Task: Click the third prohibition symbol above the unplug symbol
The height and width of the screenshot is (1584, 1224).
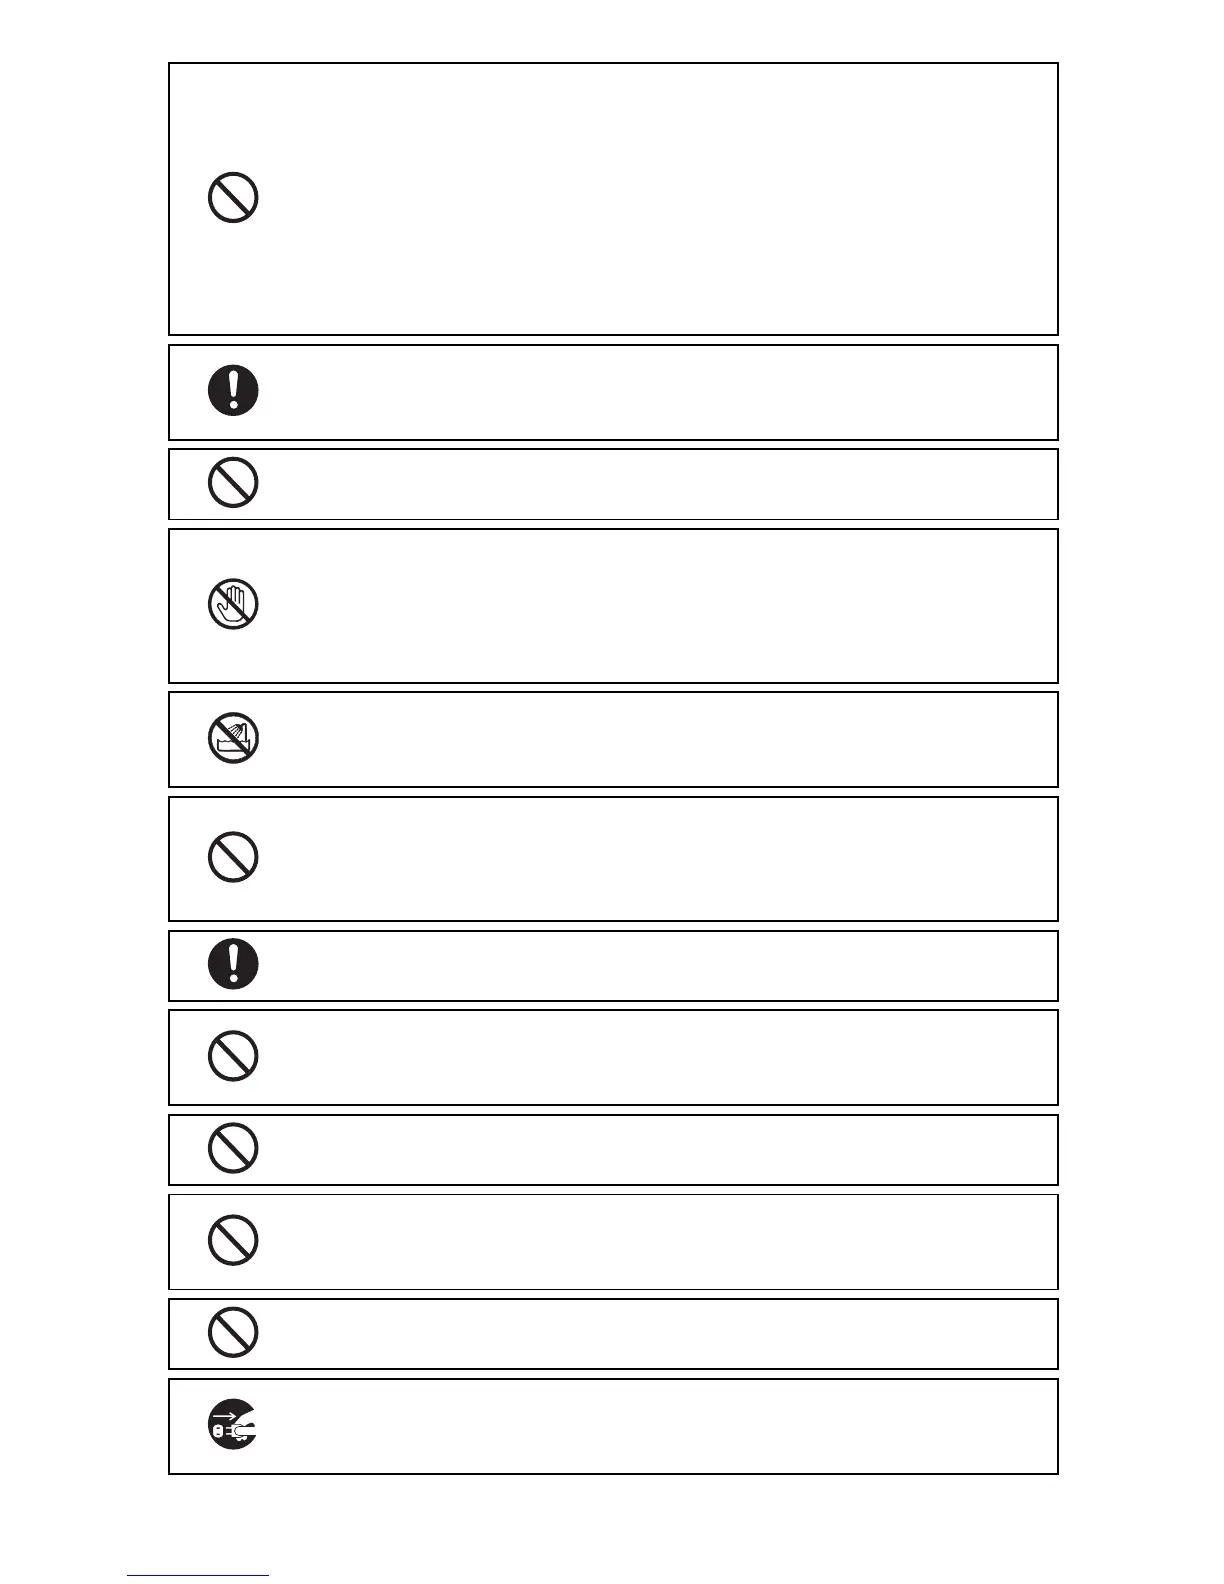Action: (x=233, y=1148)
